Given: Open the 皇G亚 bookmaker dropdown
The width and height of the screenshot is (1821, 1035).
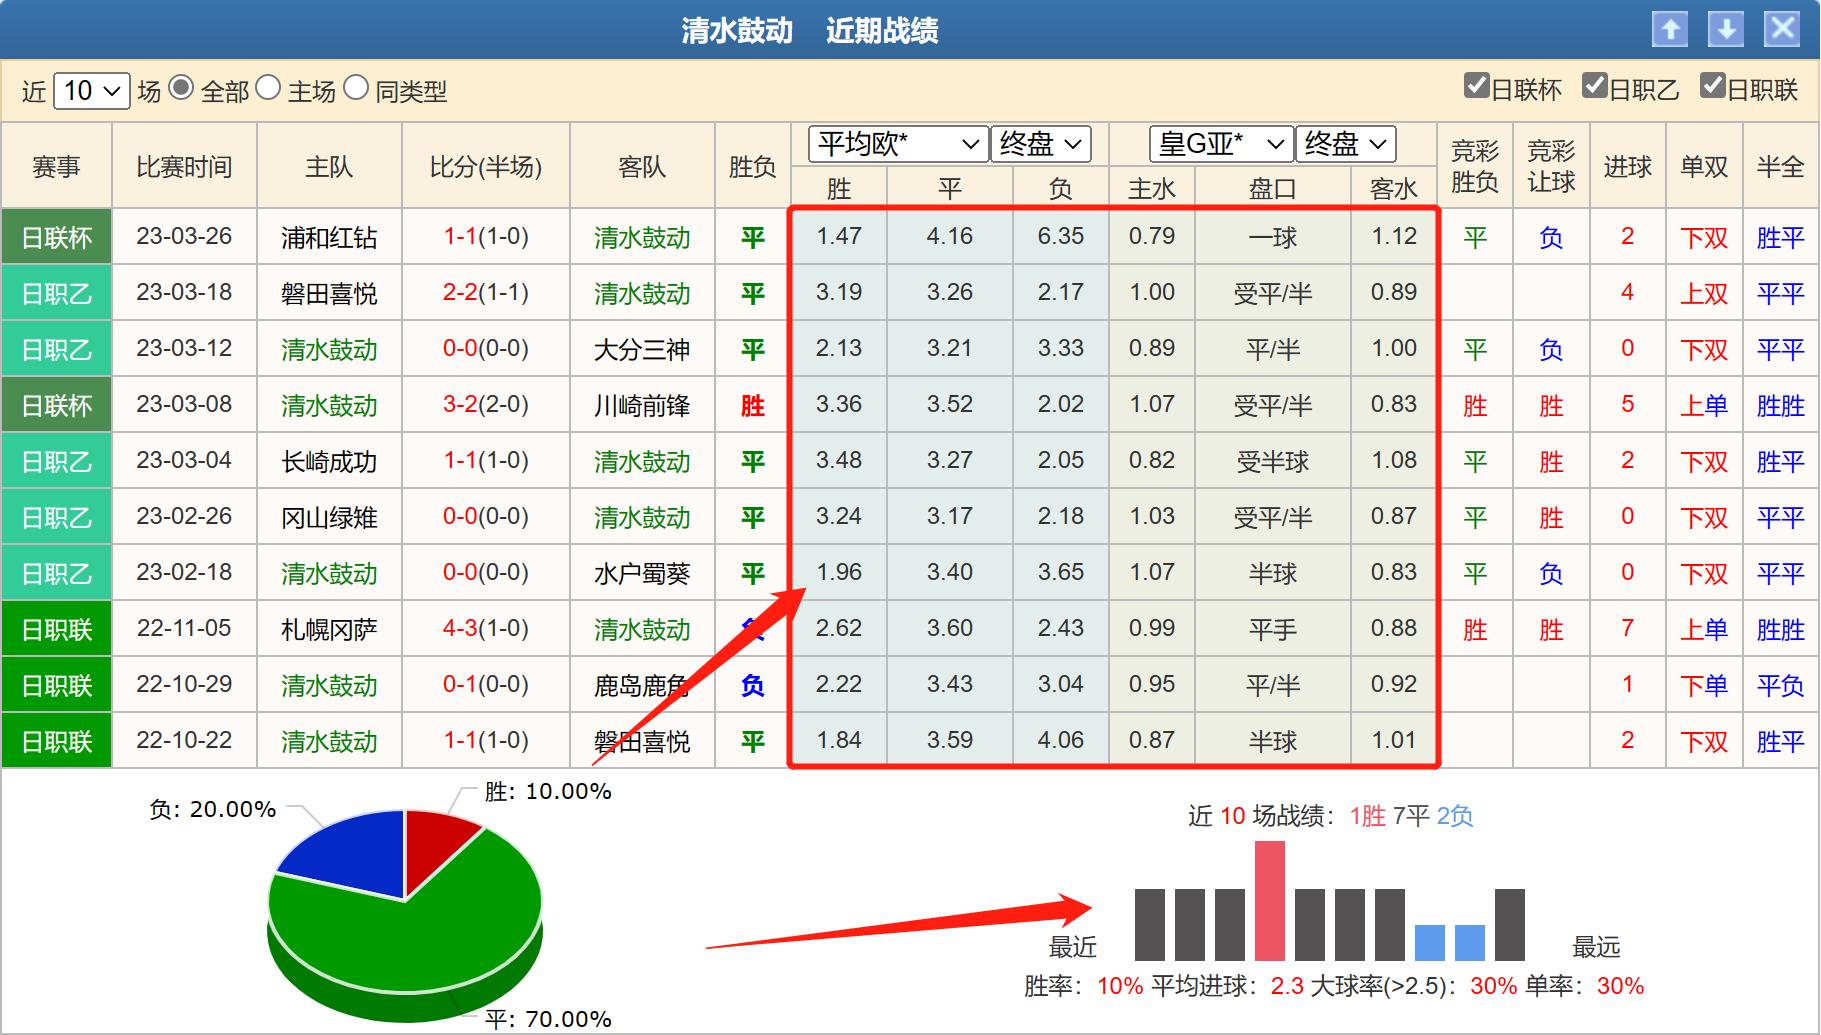Looking at the screenshot, I should [x=1220, y=144].
